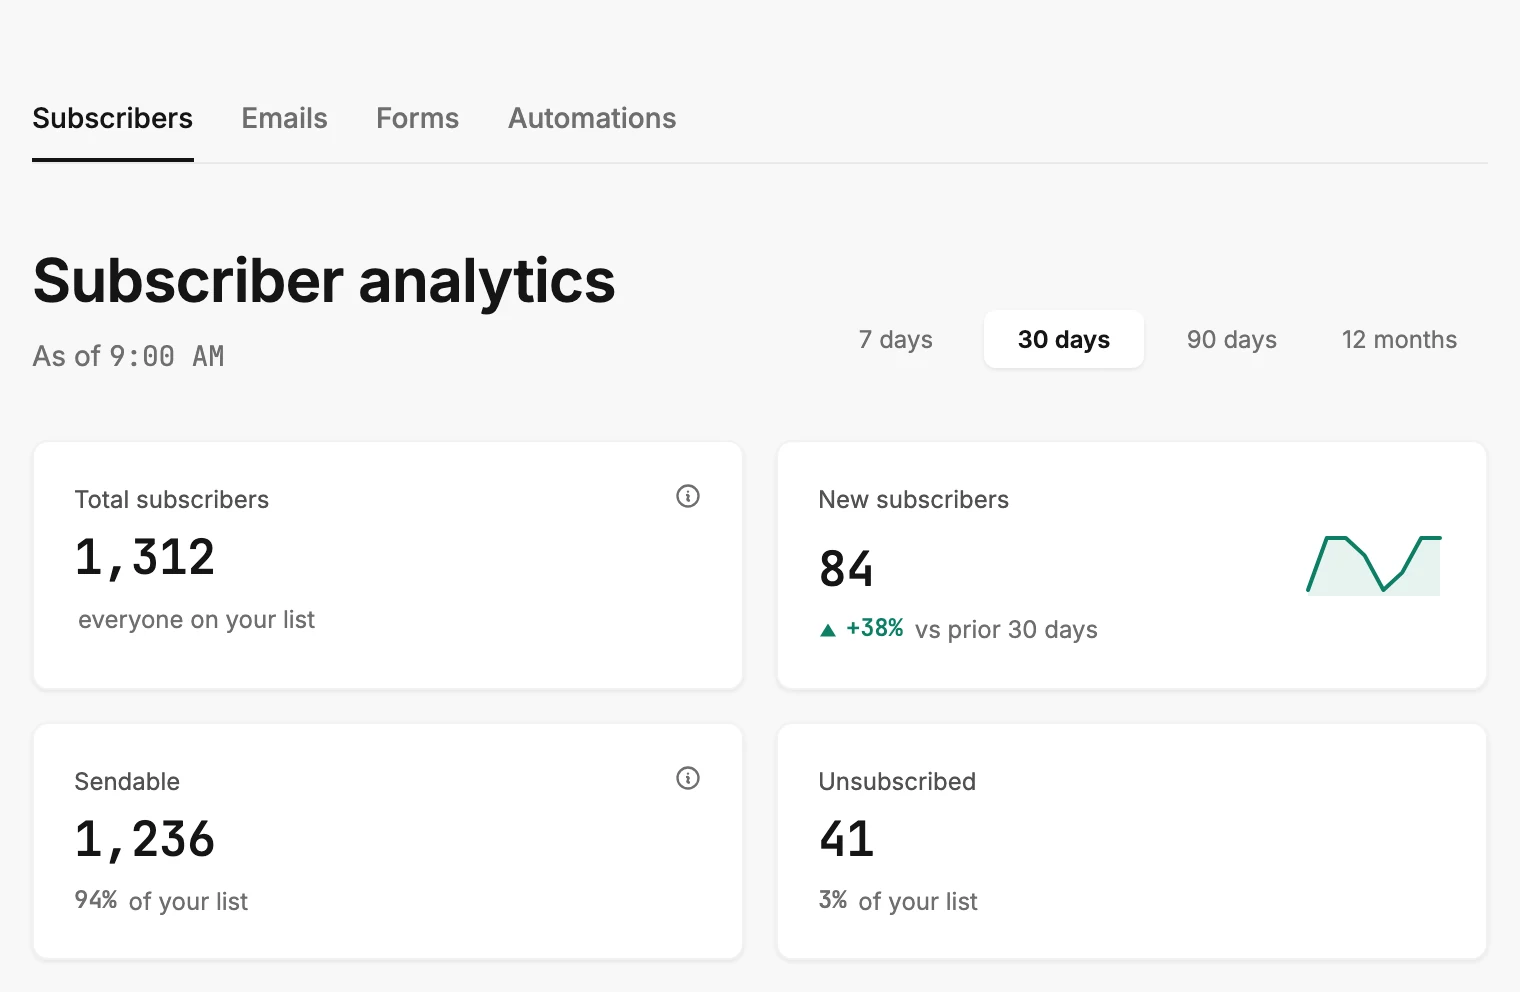
Task: Select the 30 days range
Action: pyautogui.click(x=1064, y=340)
